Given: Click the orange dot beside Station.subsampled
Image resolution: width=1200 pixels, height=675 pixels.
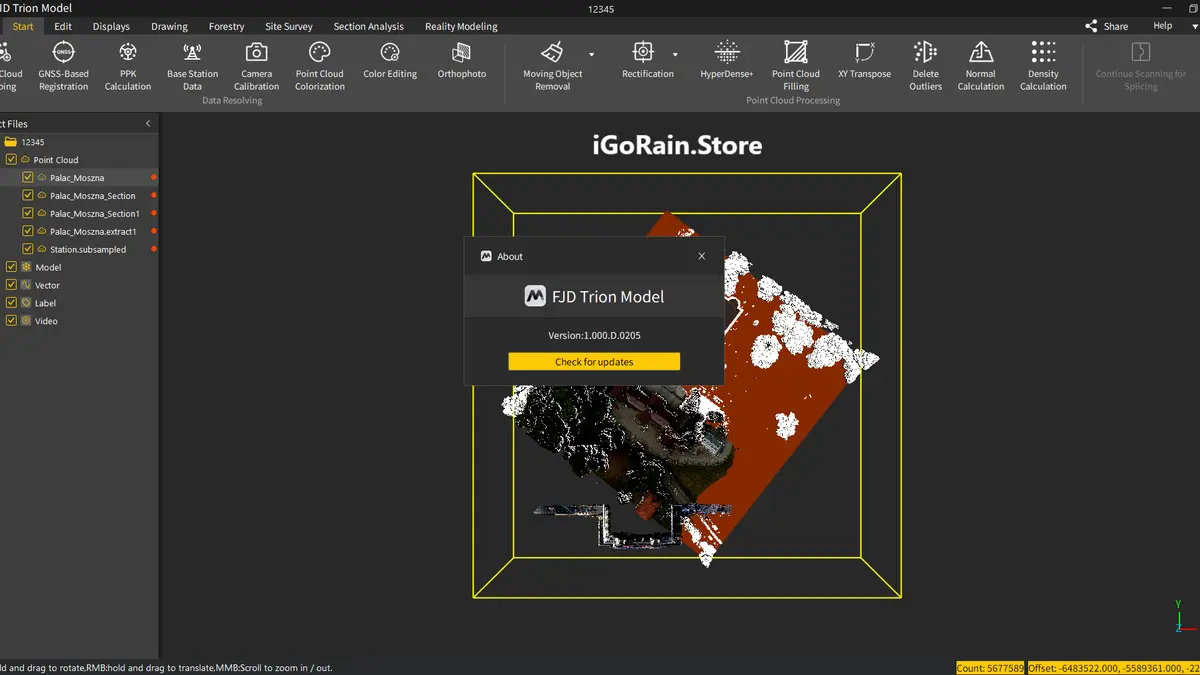Looking at the screenshot, I should point(153,249).
